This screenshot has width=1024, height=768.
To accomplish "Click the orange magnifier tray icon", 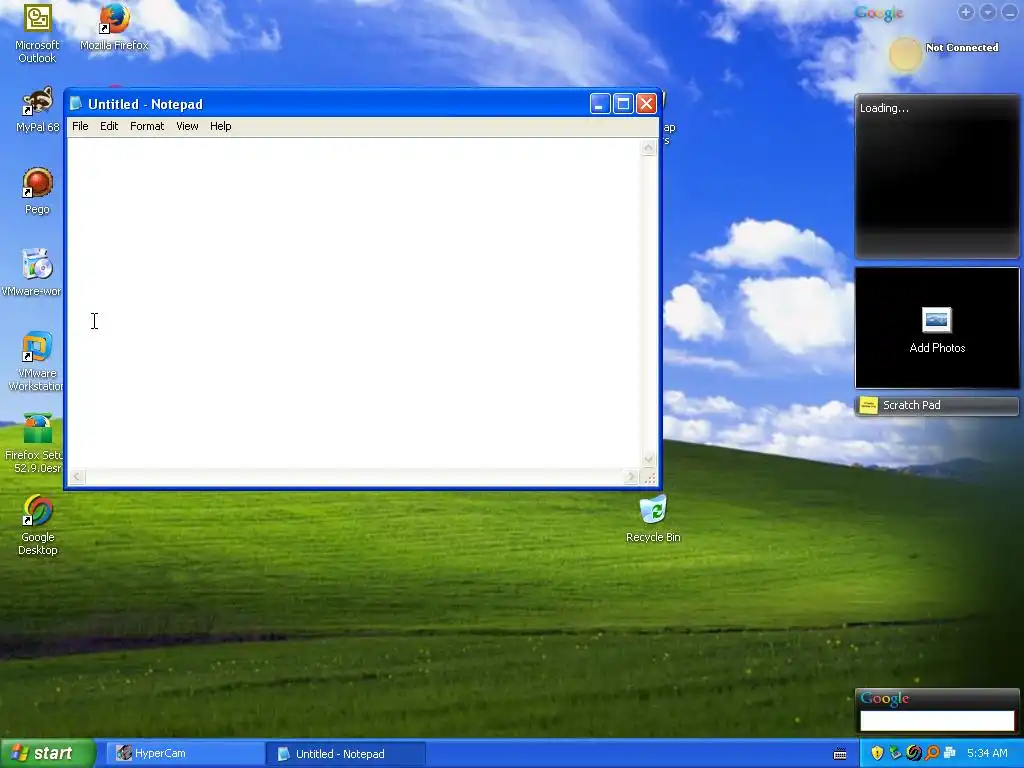I will coord(932,754).
